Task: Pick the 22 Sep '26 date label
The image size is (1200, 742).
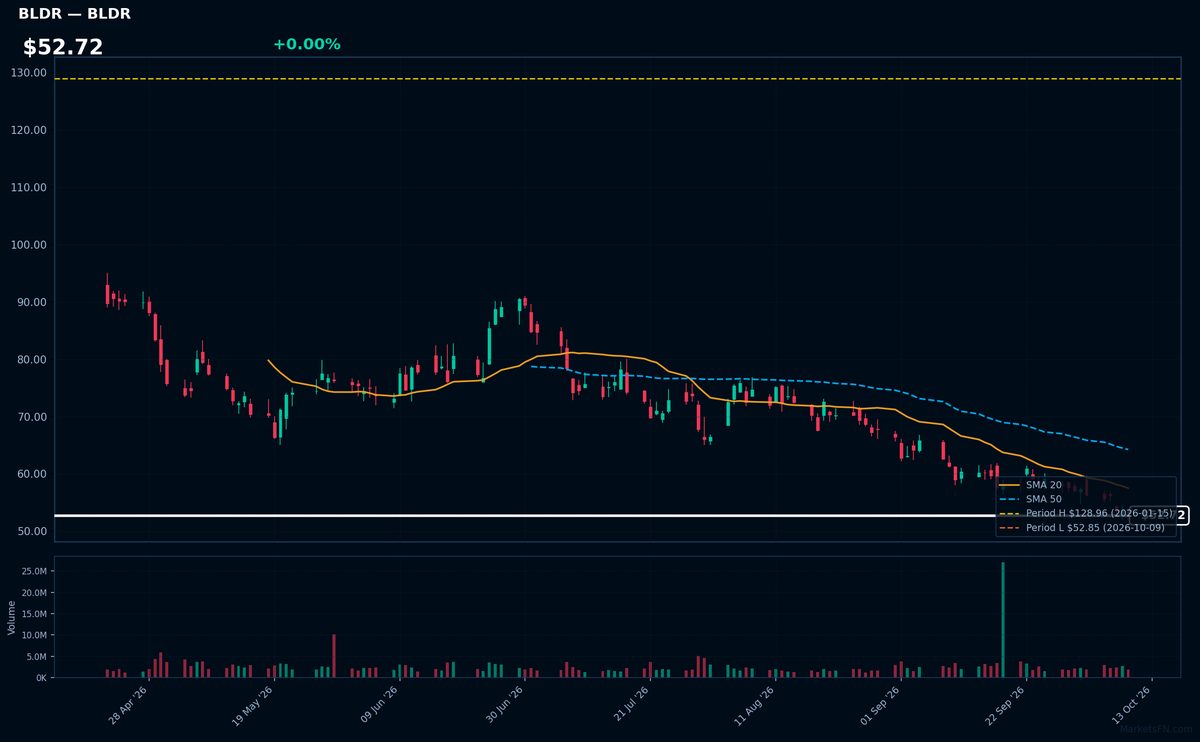Action: (1006, 706)
